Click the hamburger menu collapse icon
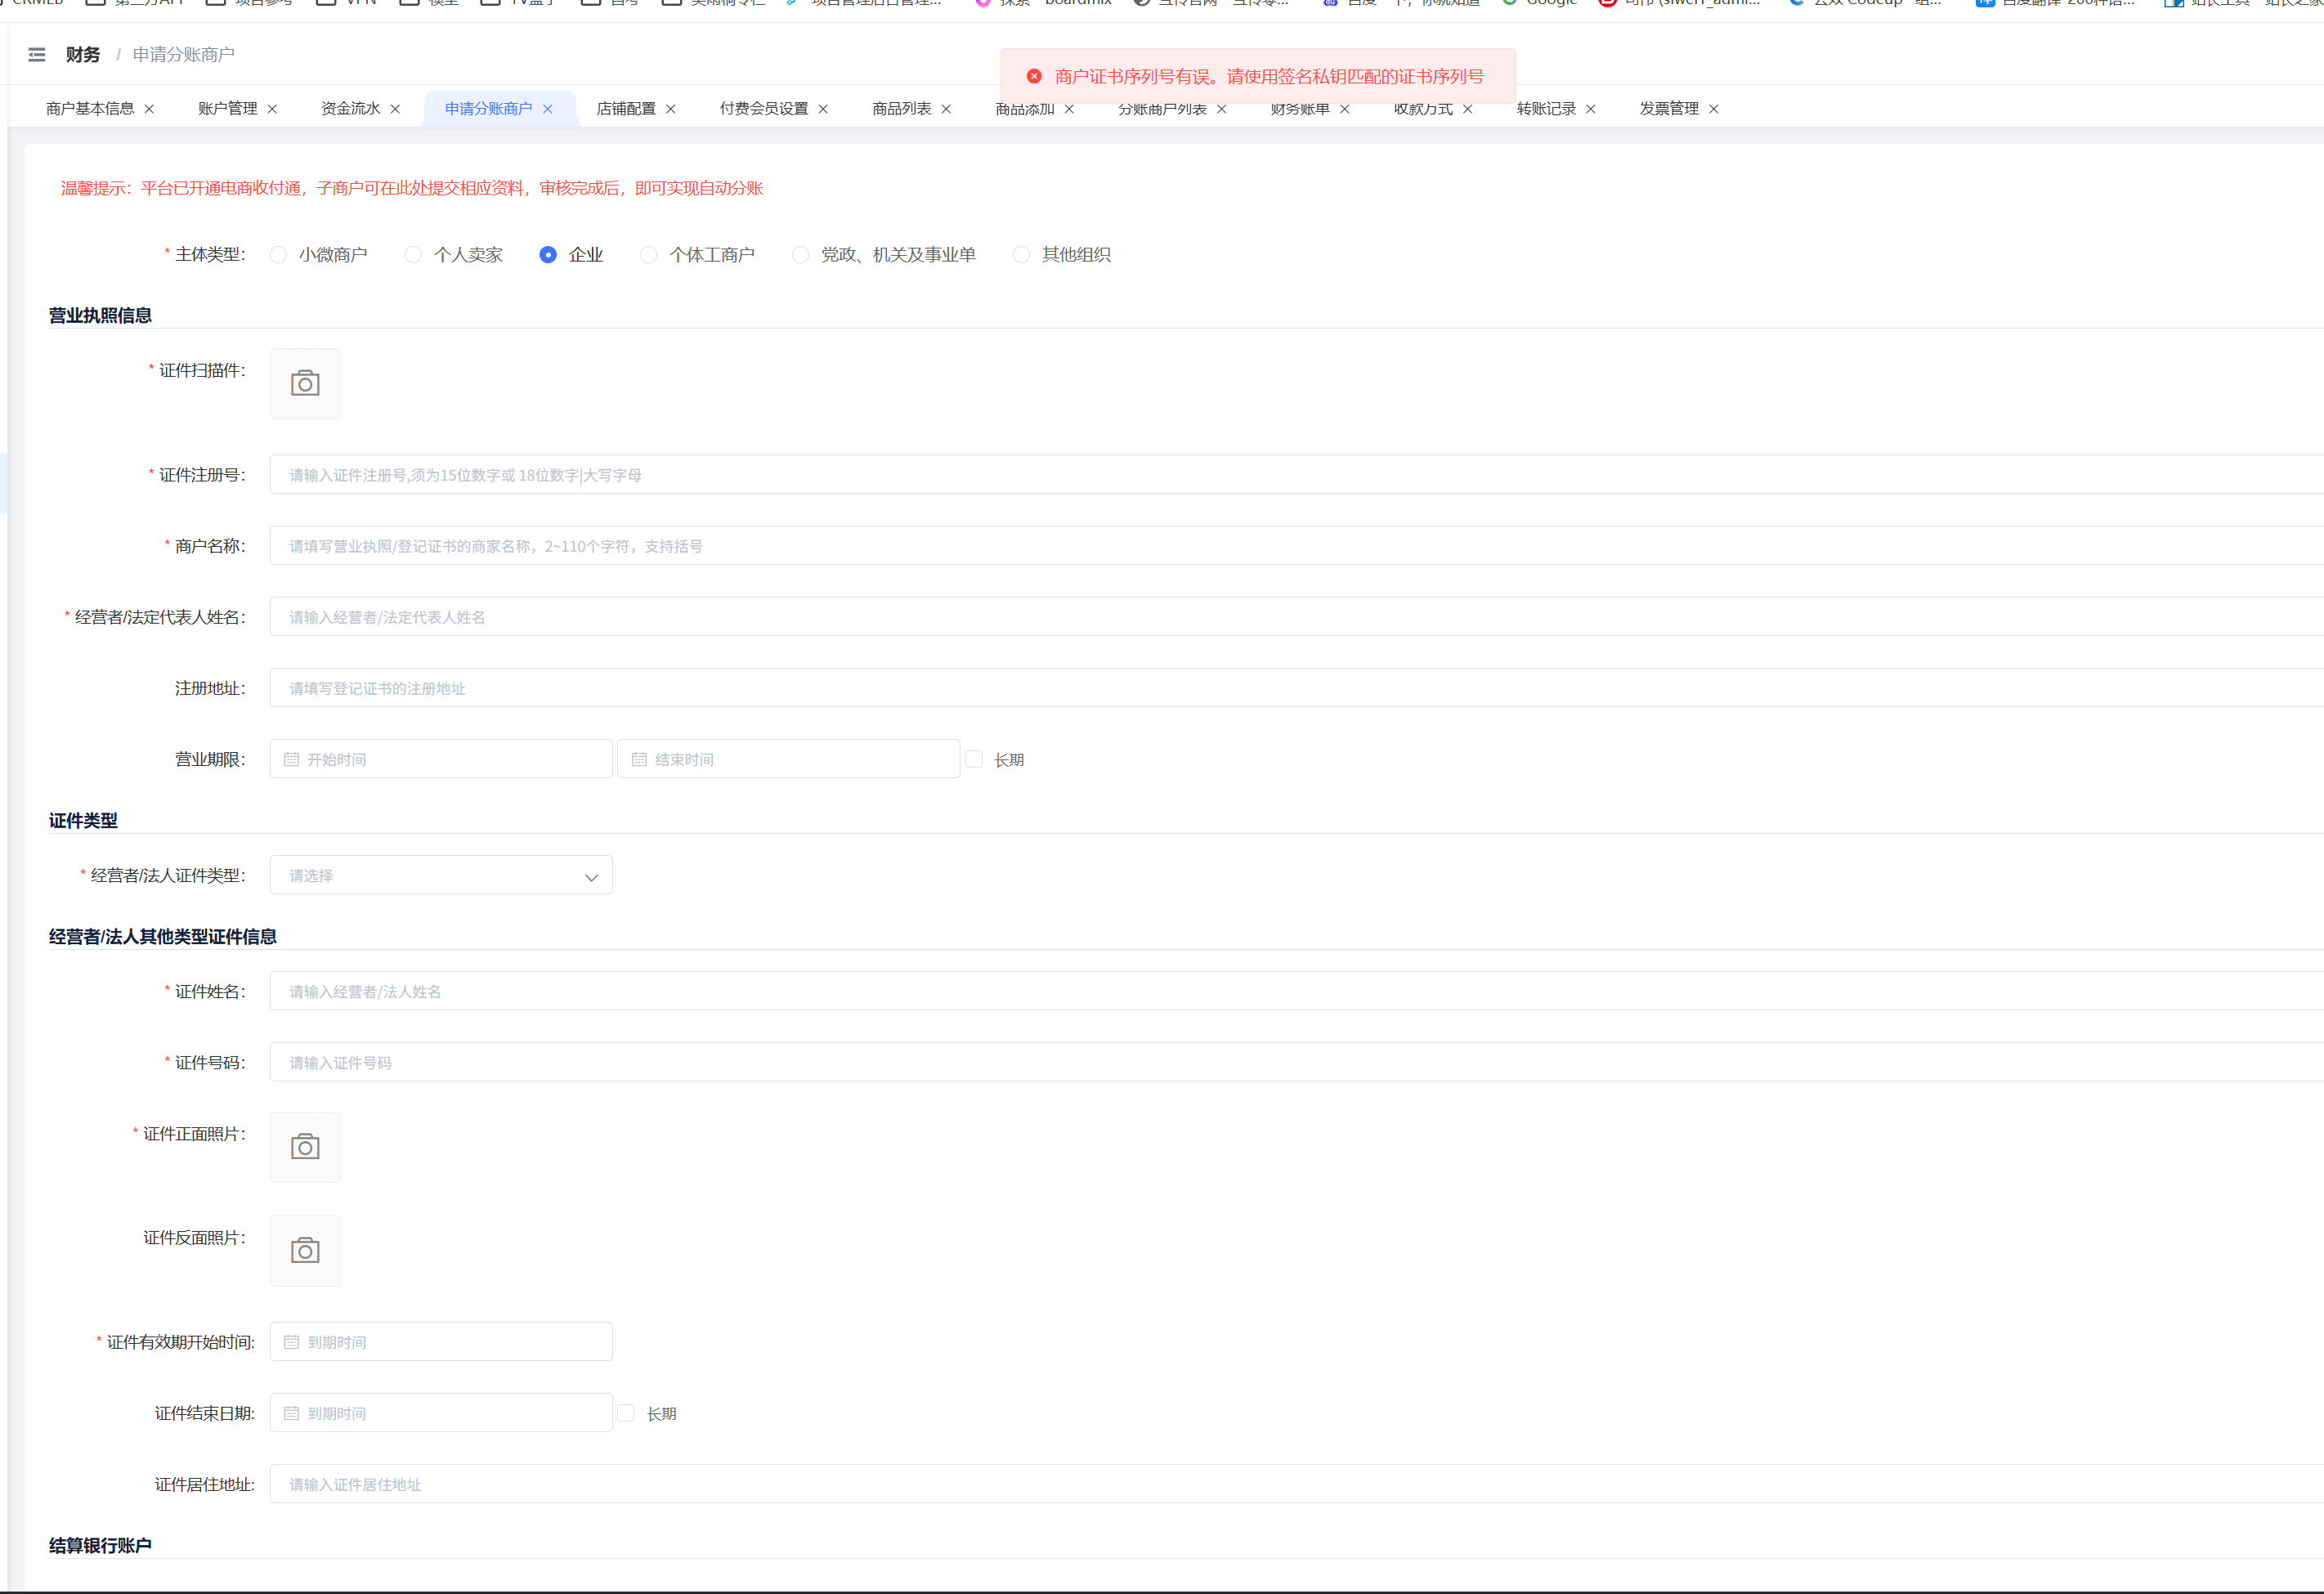2324x1594 pixels. pyautogui.click(x=37, y=55)
